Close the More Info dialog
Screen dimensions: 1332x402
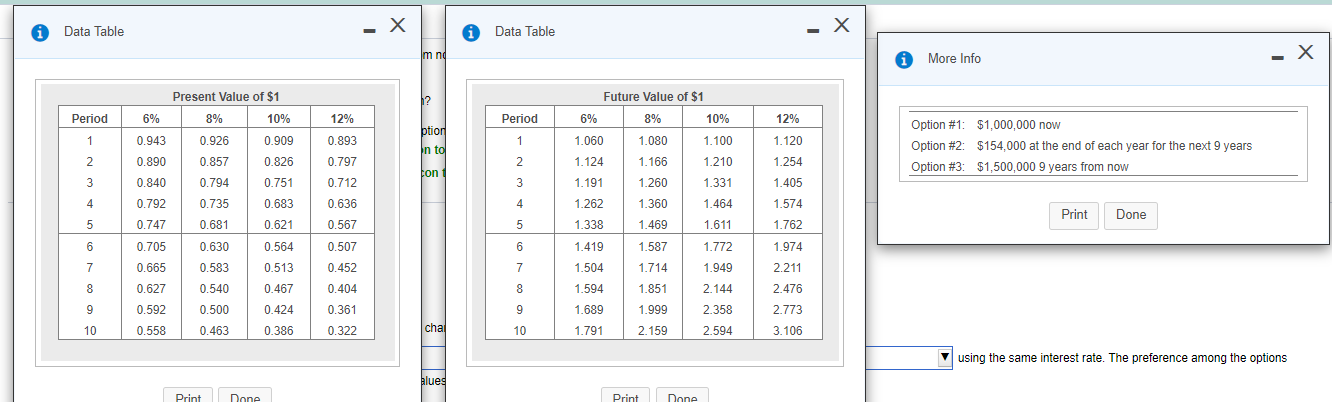coord(1304,51)
